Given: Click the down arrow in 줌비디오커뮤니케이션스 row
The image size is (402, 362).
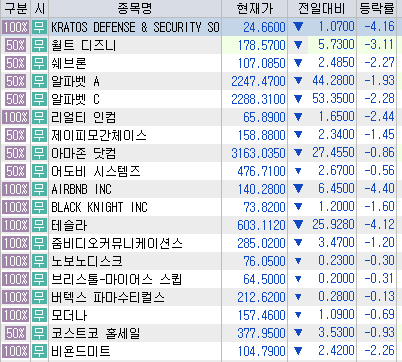Looking at the screenshot, I should pyautogui.click(x=298, y=243).
